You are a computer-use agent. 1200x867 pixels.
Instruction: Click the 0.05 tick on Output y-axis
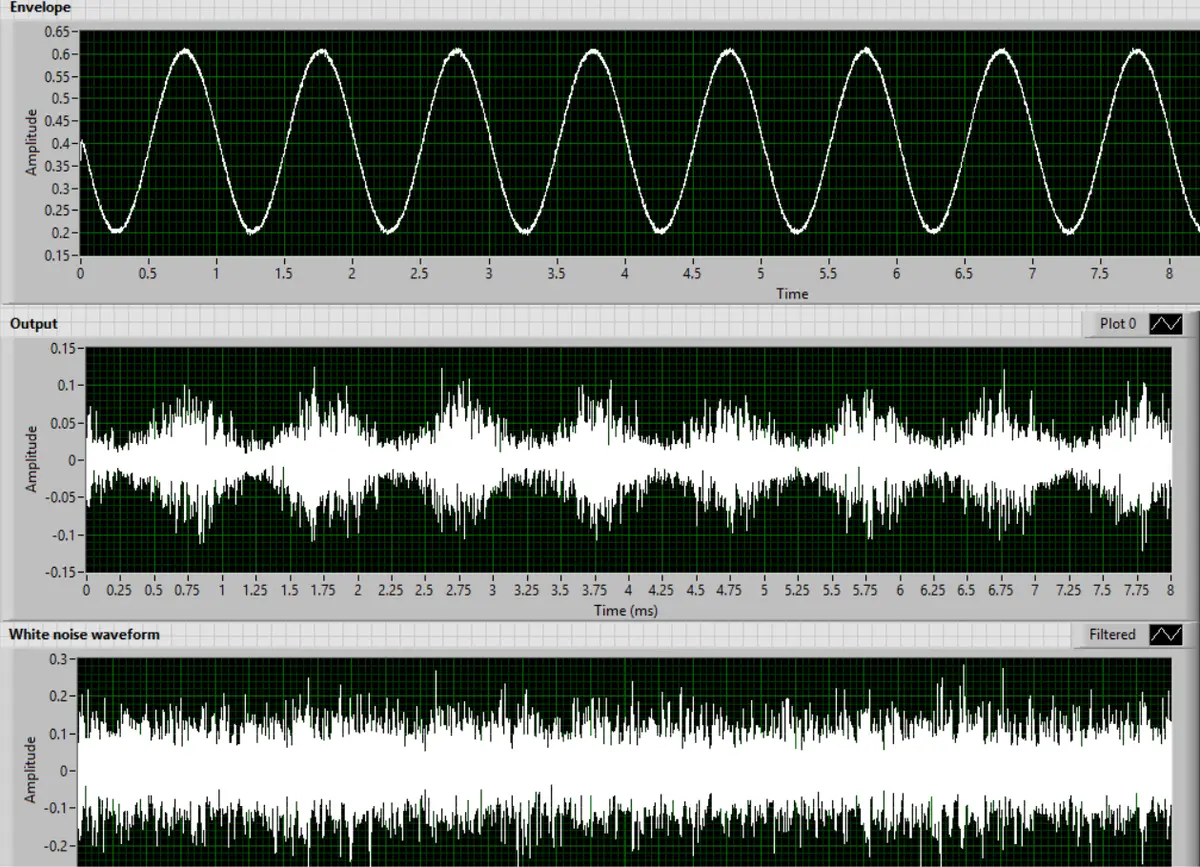(x=64, y=423)
